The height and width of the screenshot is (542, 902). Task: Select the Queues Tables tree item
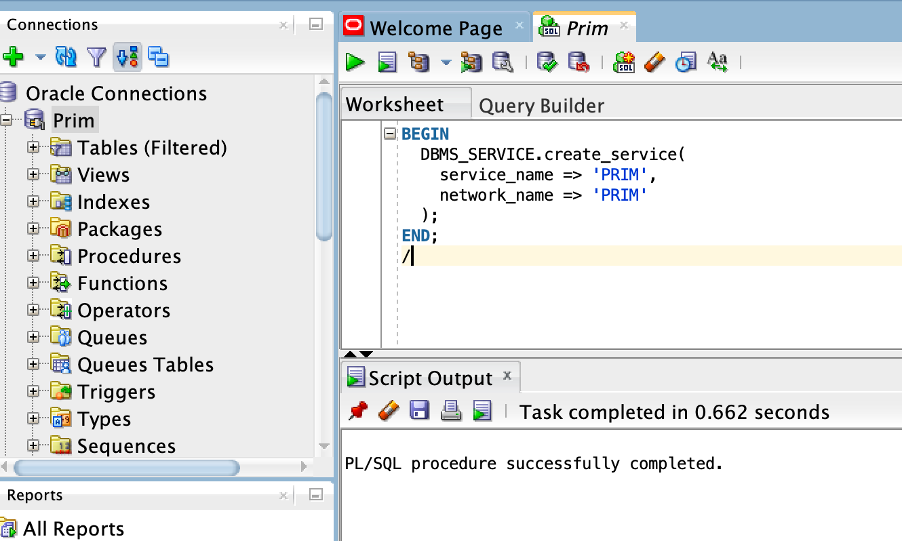(145, 365)
